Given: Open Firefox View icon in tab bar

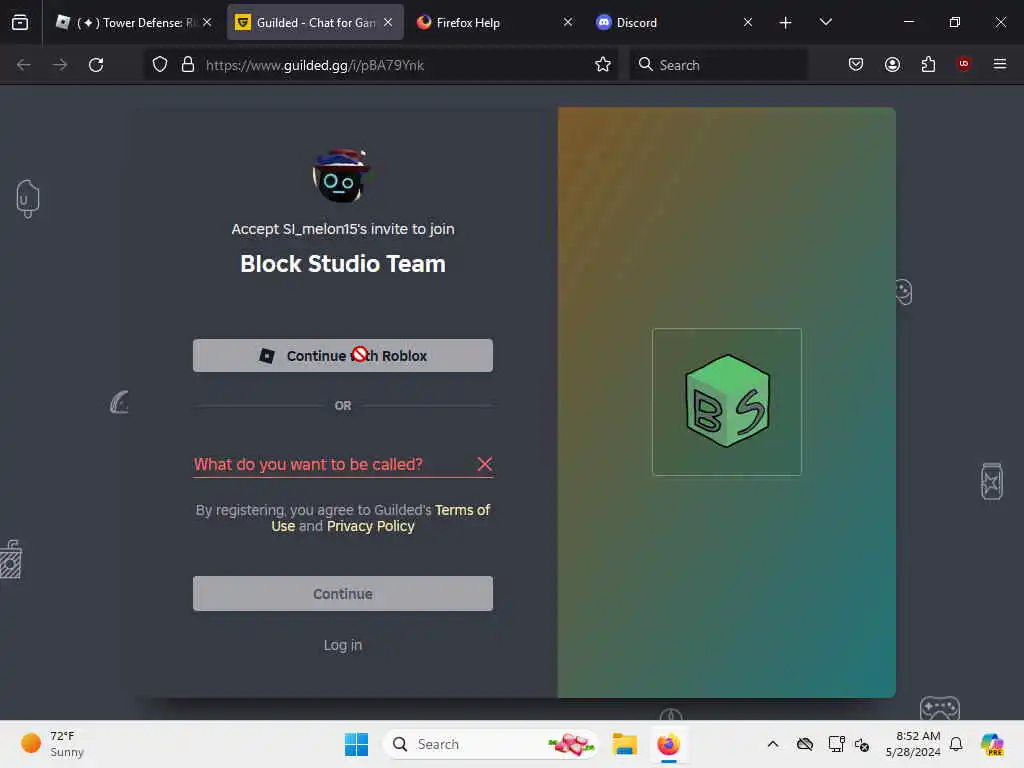Looking at the screenshot, I should click(20, 23).
